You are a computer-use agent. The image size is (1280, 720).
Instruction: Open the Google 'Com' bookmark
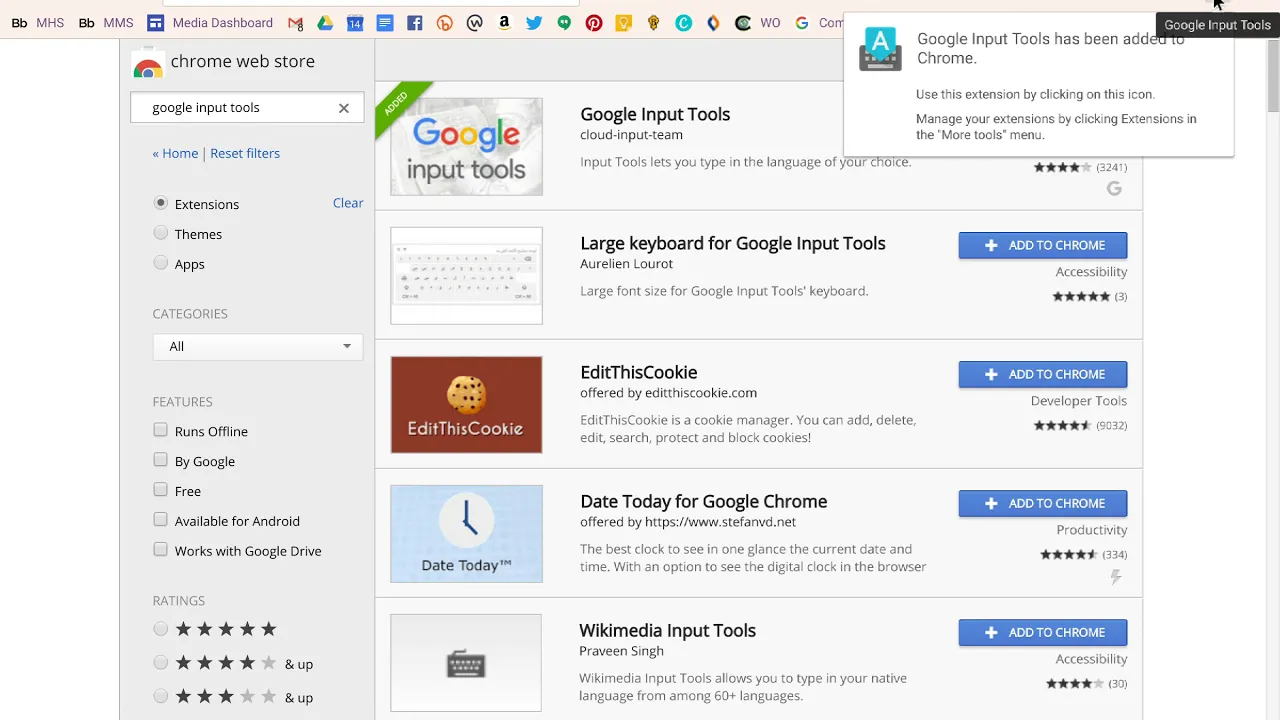pos(819,23)
